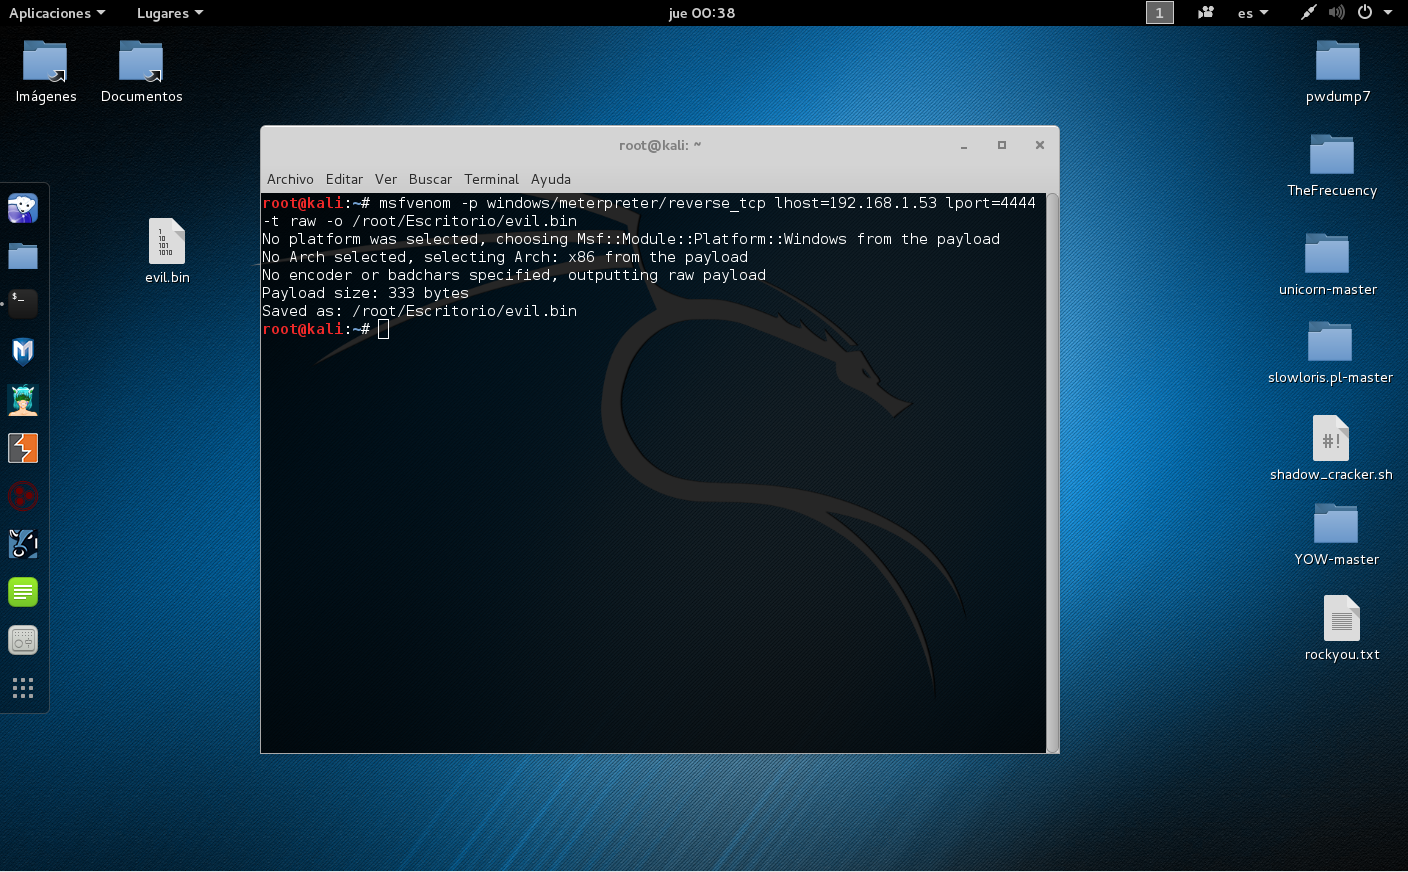
Task: Open the Lugares menu
Action: (x=170, y=13)
